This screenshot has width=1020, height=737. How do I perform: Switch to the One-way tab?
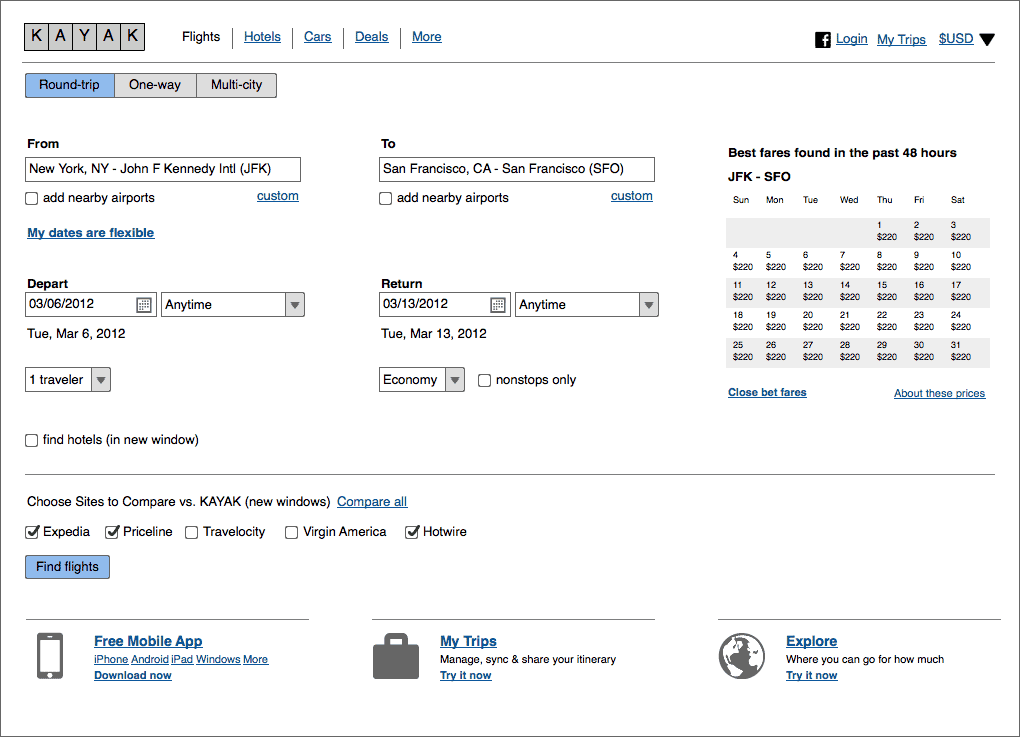pos(155,85)
